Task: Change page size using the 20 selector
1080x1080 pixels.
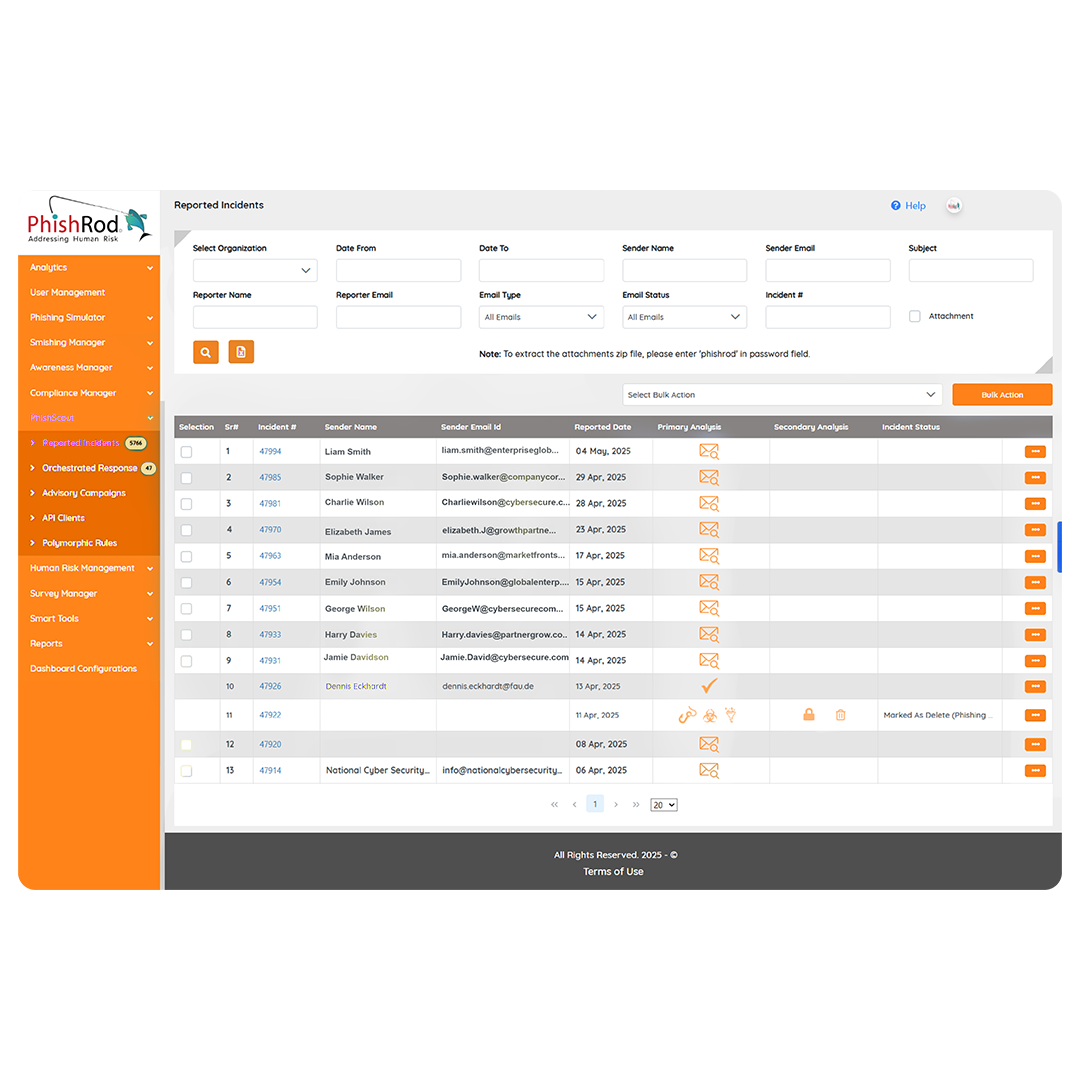Action: 663,804
